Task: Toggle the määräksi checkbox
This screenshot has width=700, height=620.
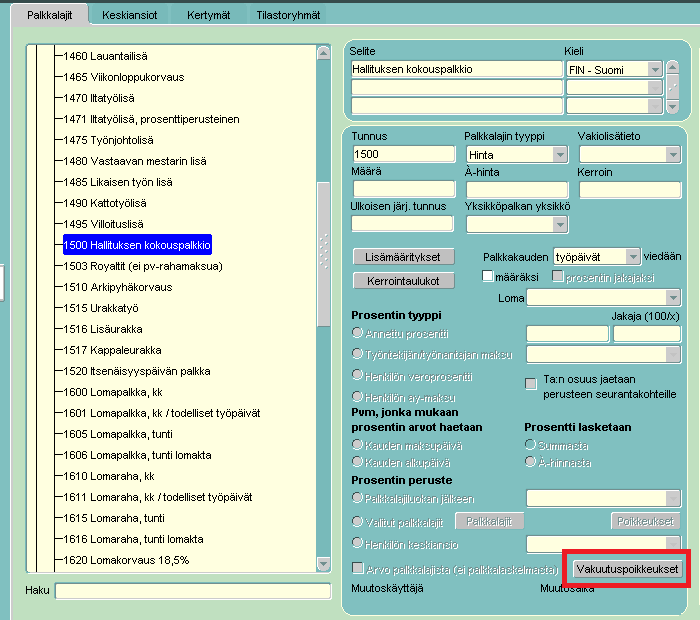Action: [488, 276]
